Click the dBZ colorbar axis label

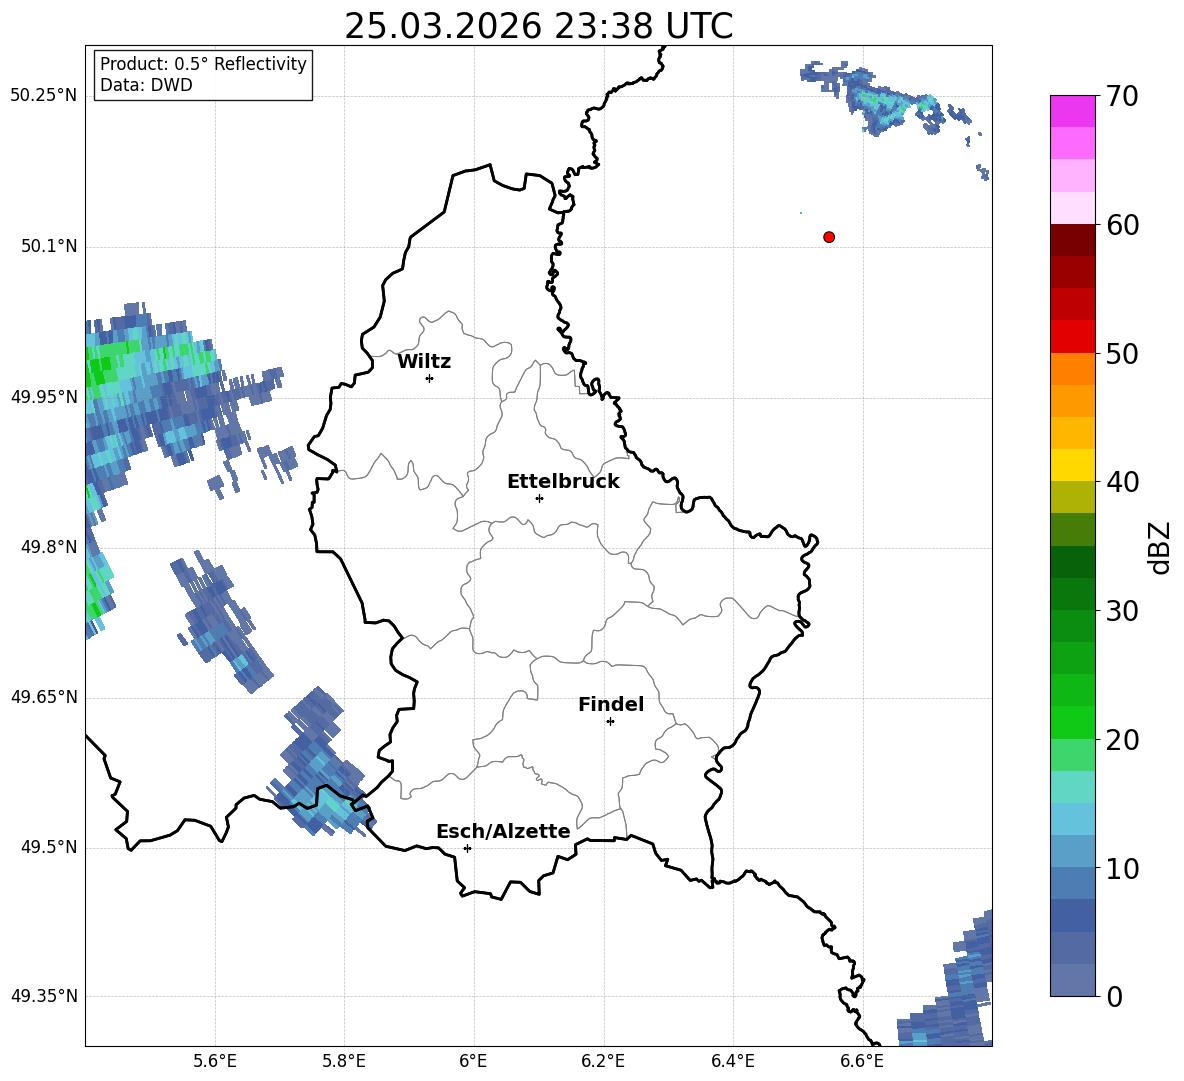click(1161, 547)
